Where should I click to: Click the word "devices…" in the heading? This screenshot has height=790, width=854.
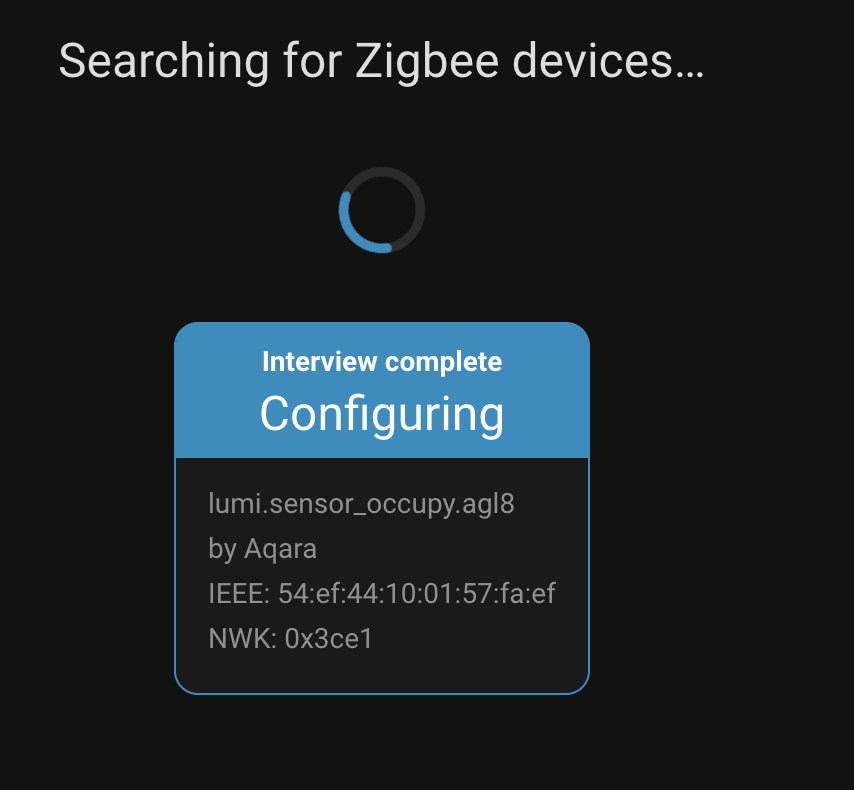608,62
